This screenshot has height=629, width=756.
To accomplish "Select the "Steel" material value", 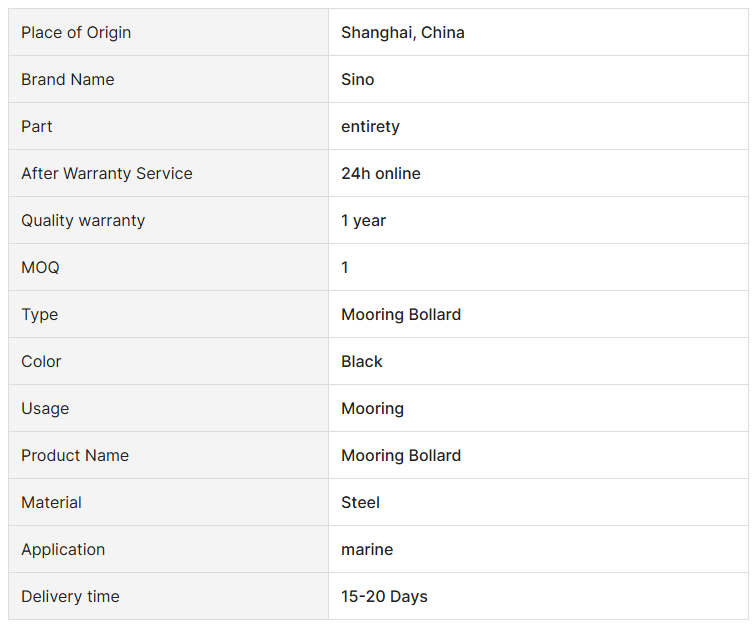I will coord(360,502).
